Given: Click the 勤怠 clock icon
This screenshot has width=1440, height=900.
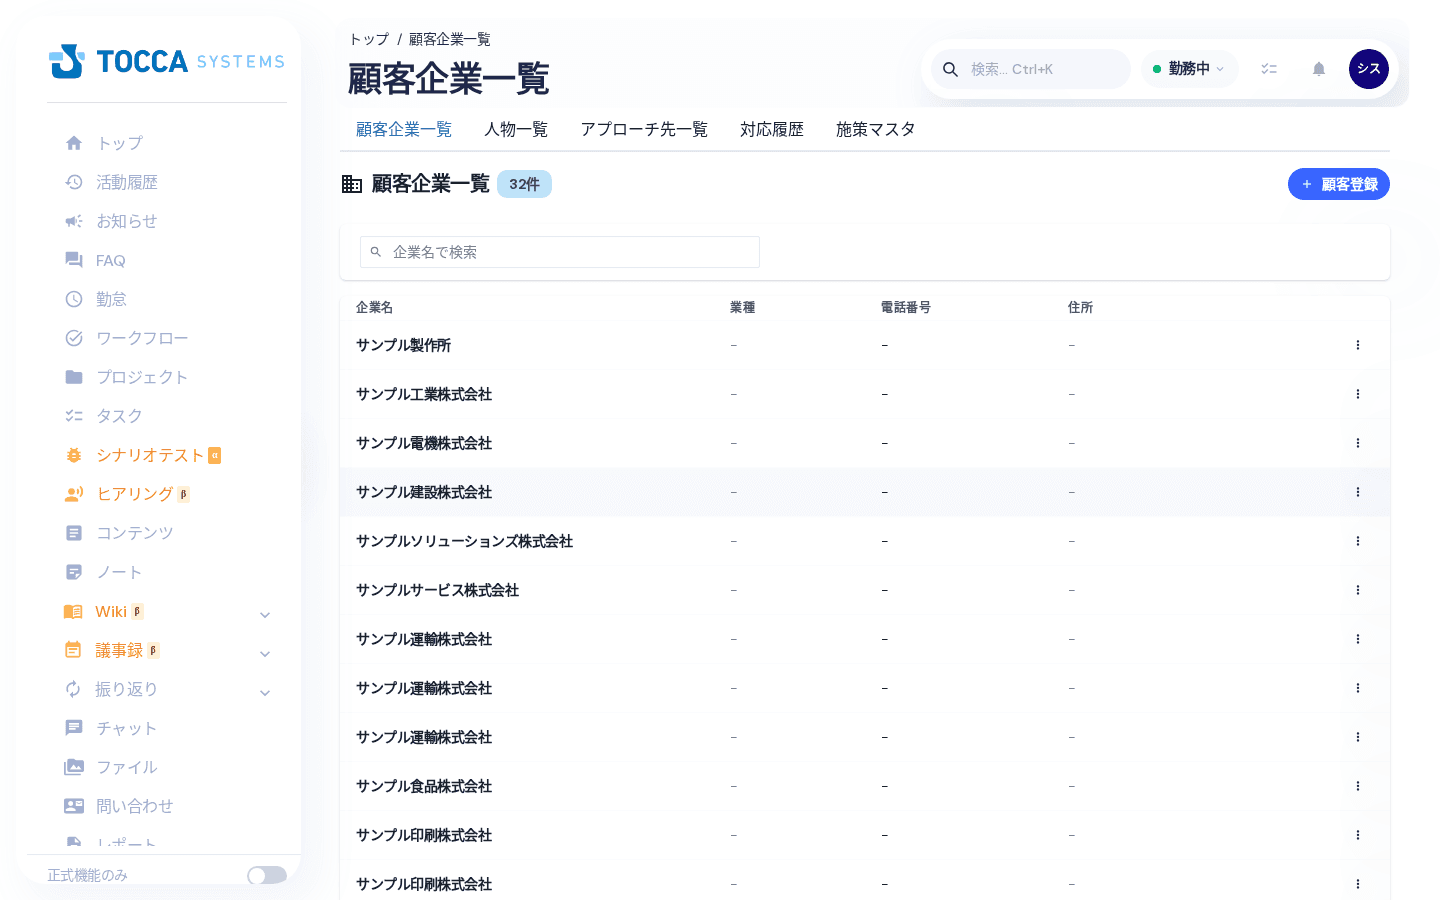Looking at the screenshot, I should [x=74, y=299].
